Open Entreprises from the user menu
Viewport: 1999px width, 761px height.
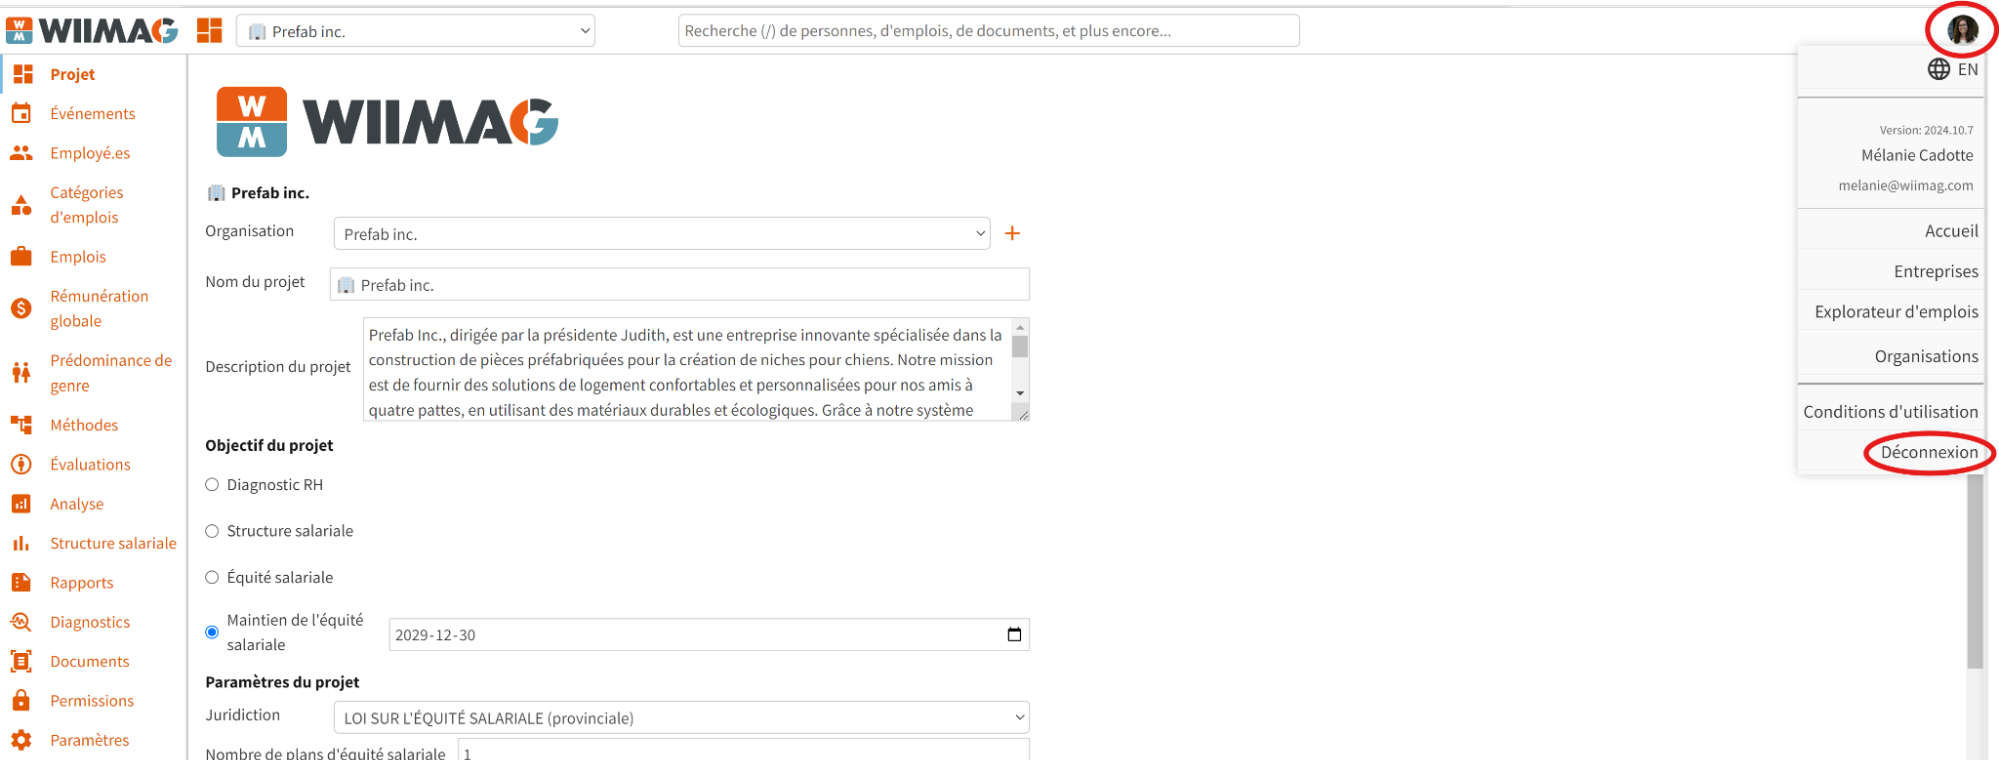point(1935,271)
